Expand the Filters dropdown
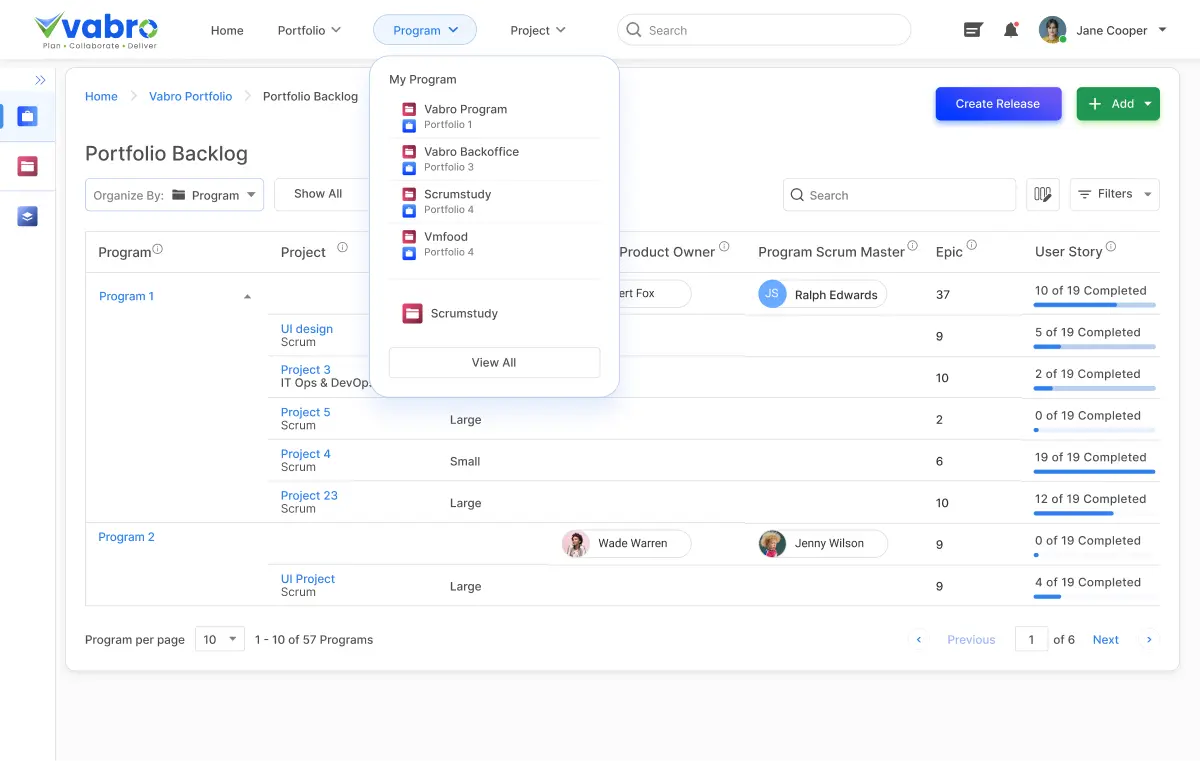This screenshot has height=761, width=1200. [1114, 194]
